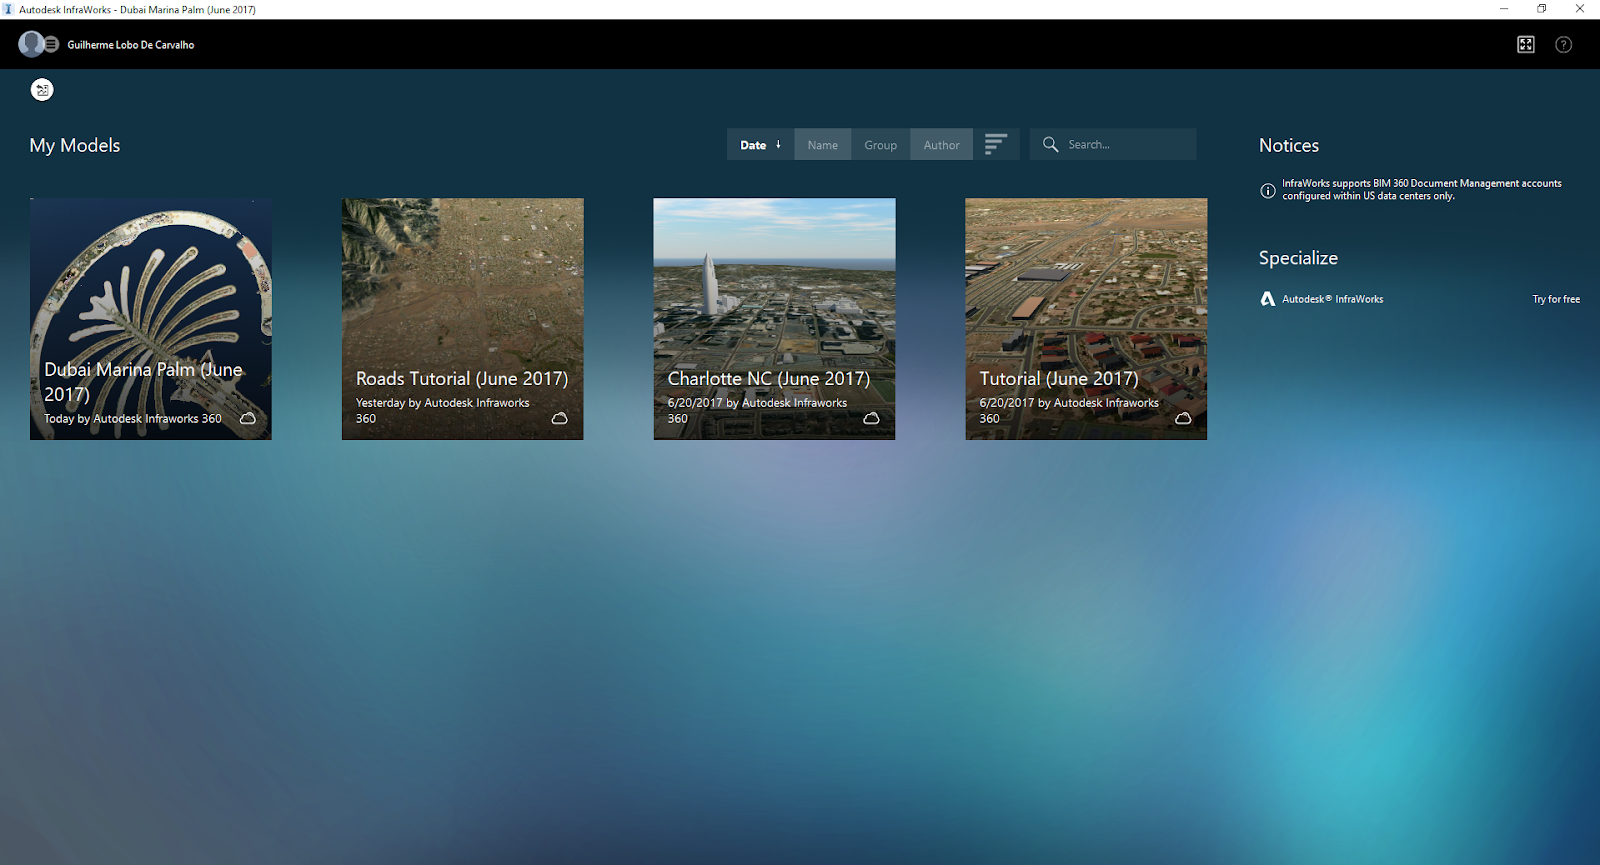Click the Notices heading

click(x=1289, y=145)
